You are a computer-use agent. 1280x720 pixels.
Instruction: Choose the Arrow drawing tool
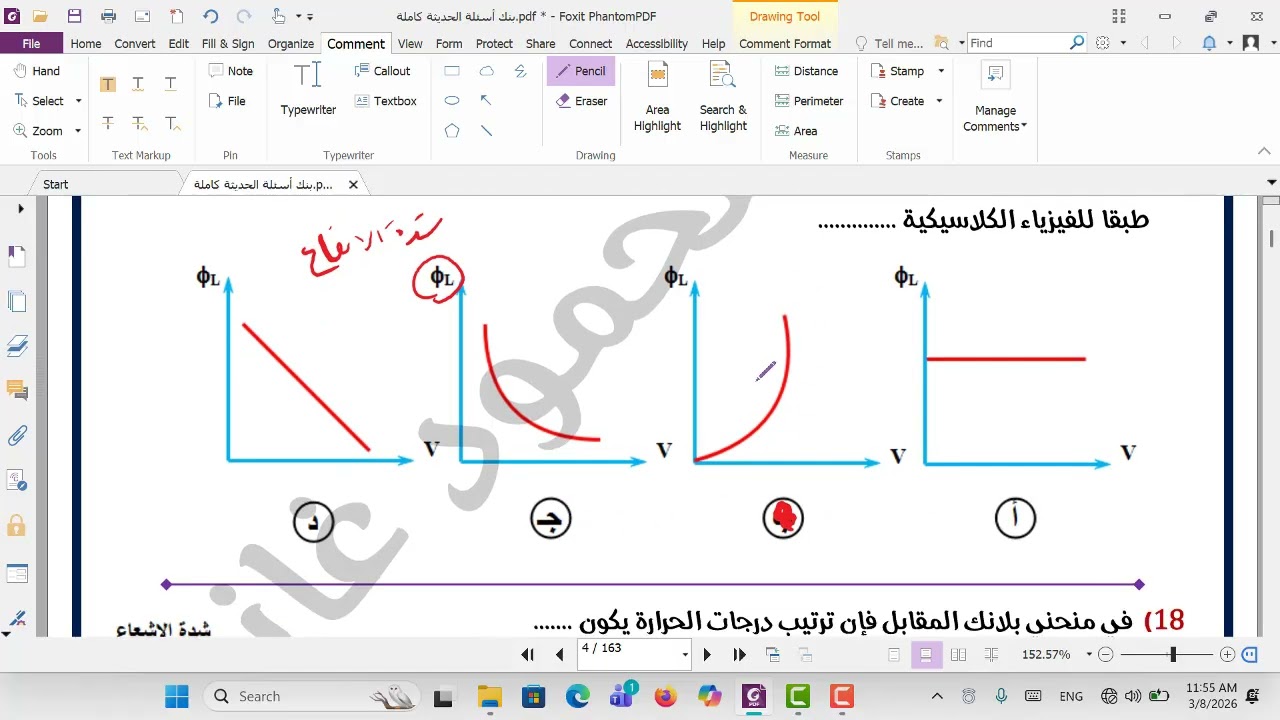(x=486, y=101)
